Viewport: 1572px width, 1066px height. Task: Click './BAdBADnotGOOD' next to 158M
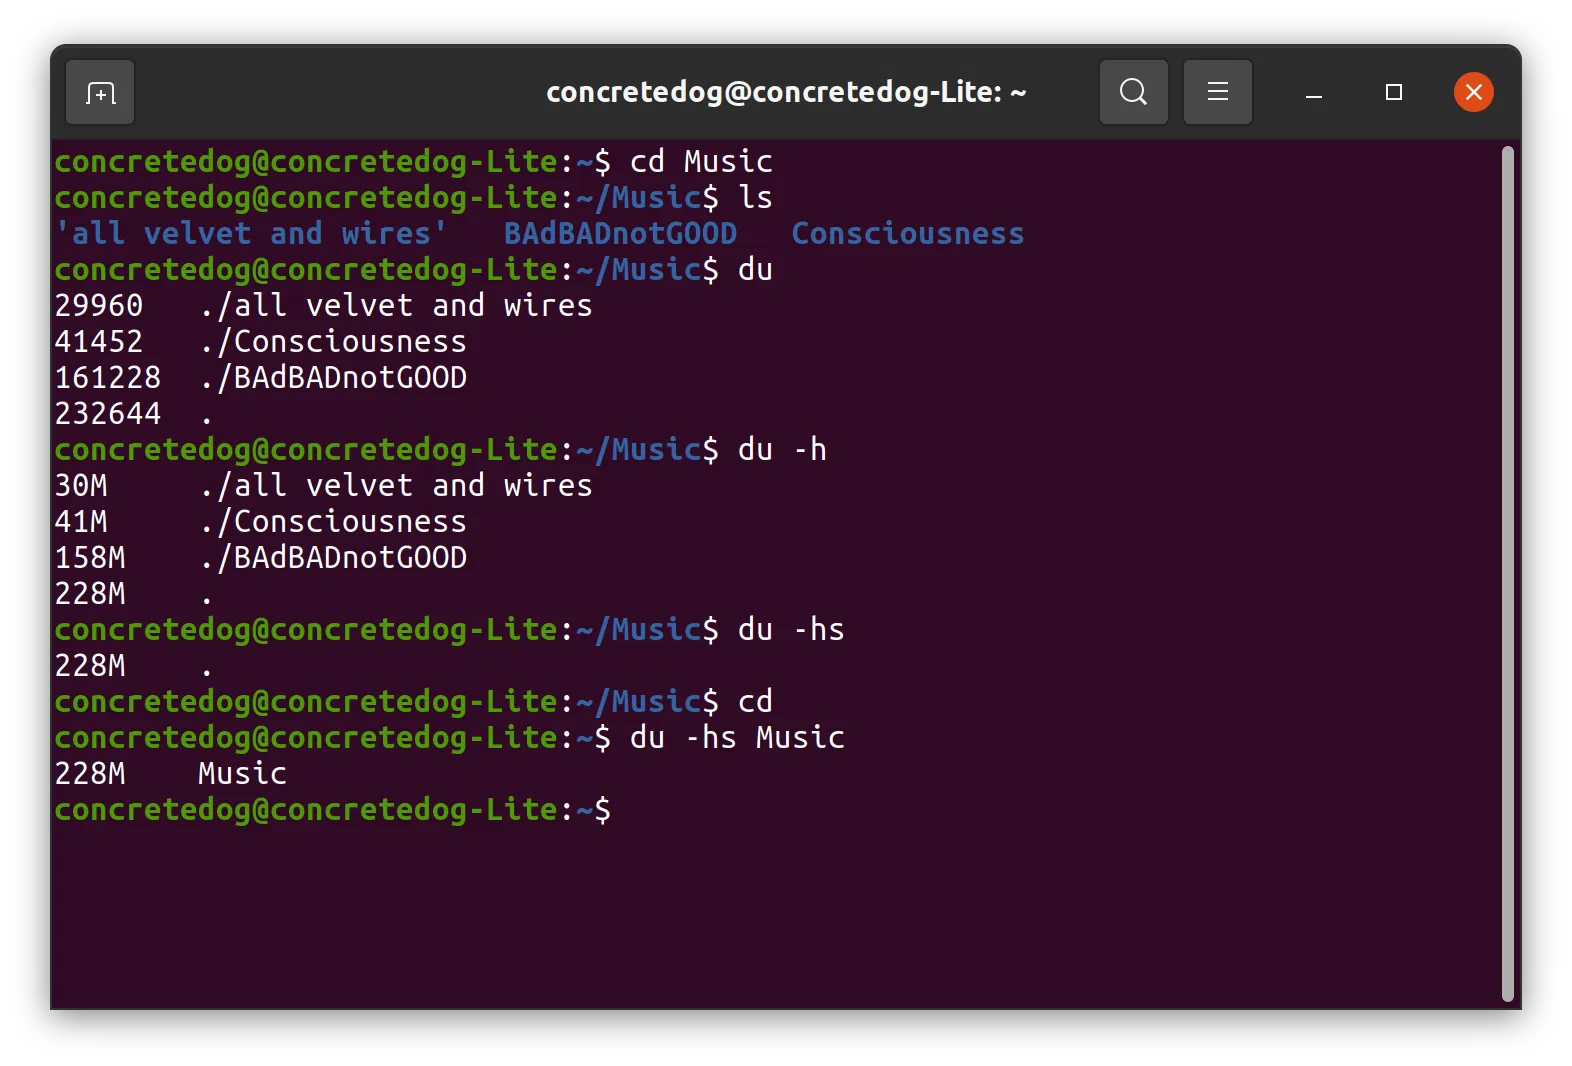333,557
